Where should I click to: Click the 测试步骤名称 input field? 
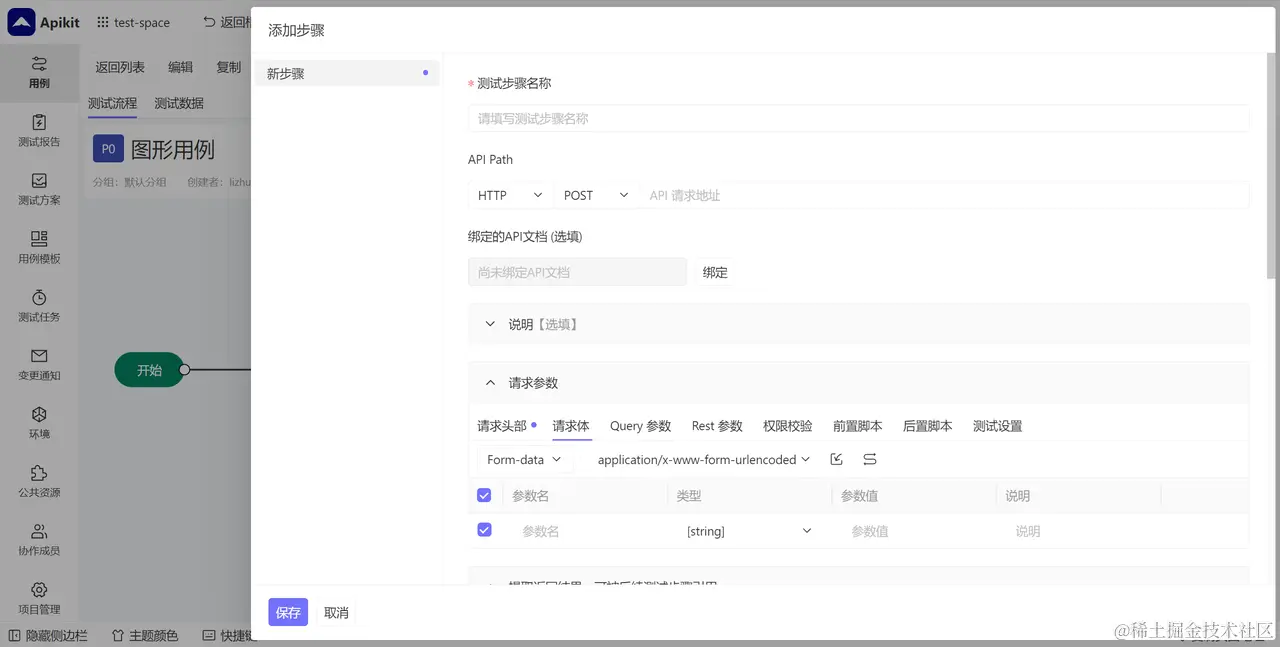point(858,118)
